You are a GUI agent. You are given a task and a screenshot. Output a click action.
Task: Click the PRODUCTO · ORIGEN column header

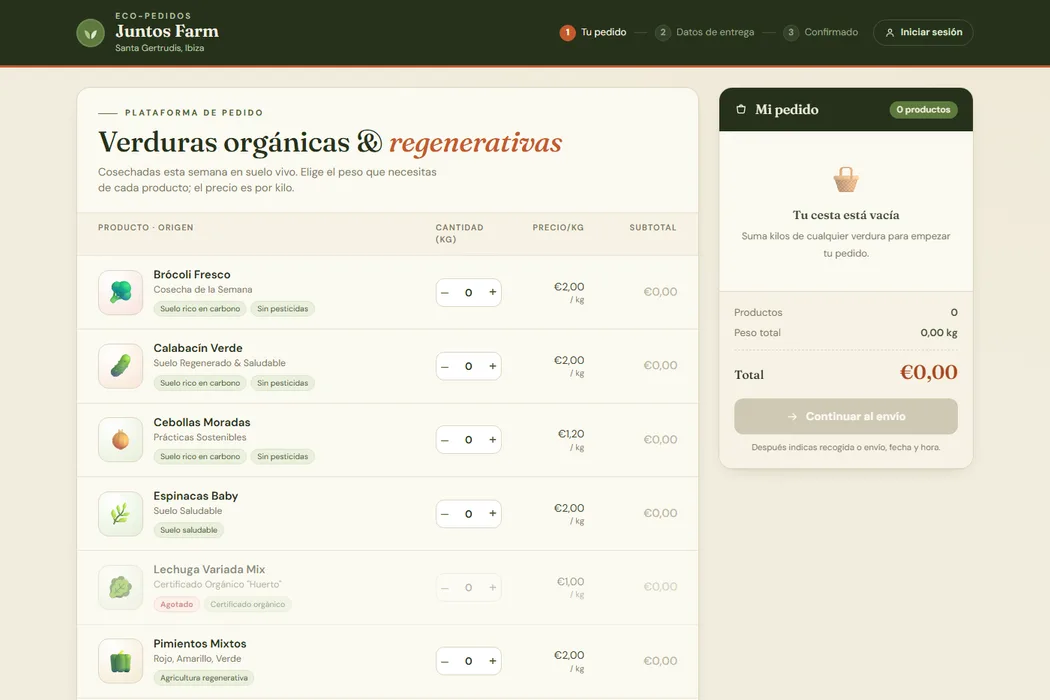click(145, 228)
